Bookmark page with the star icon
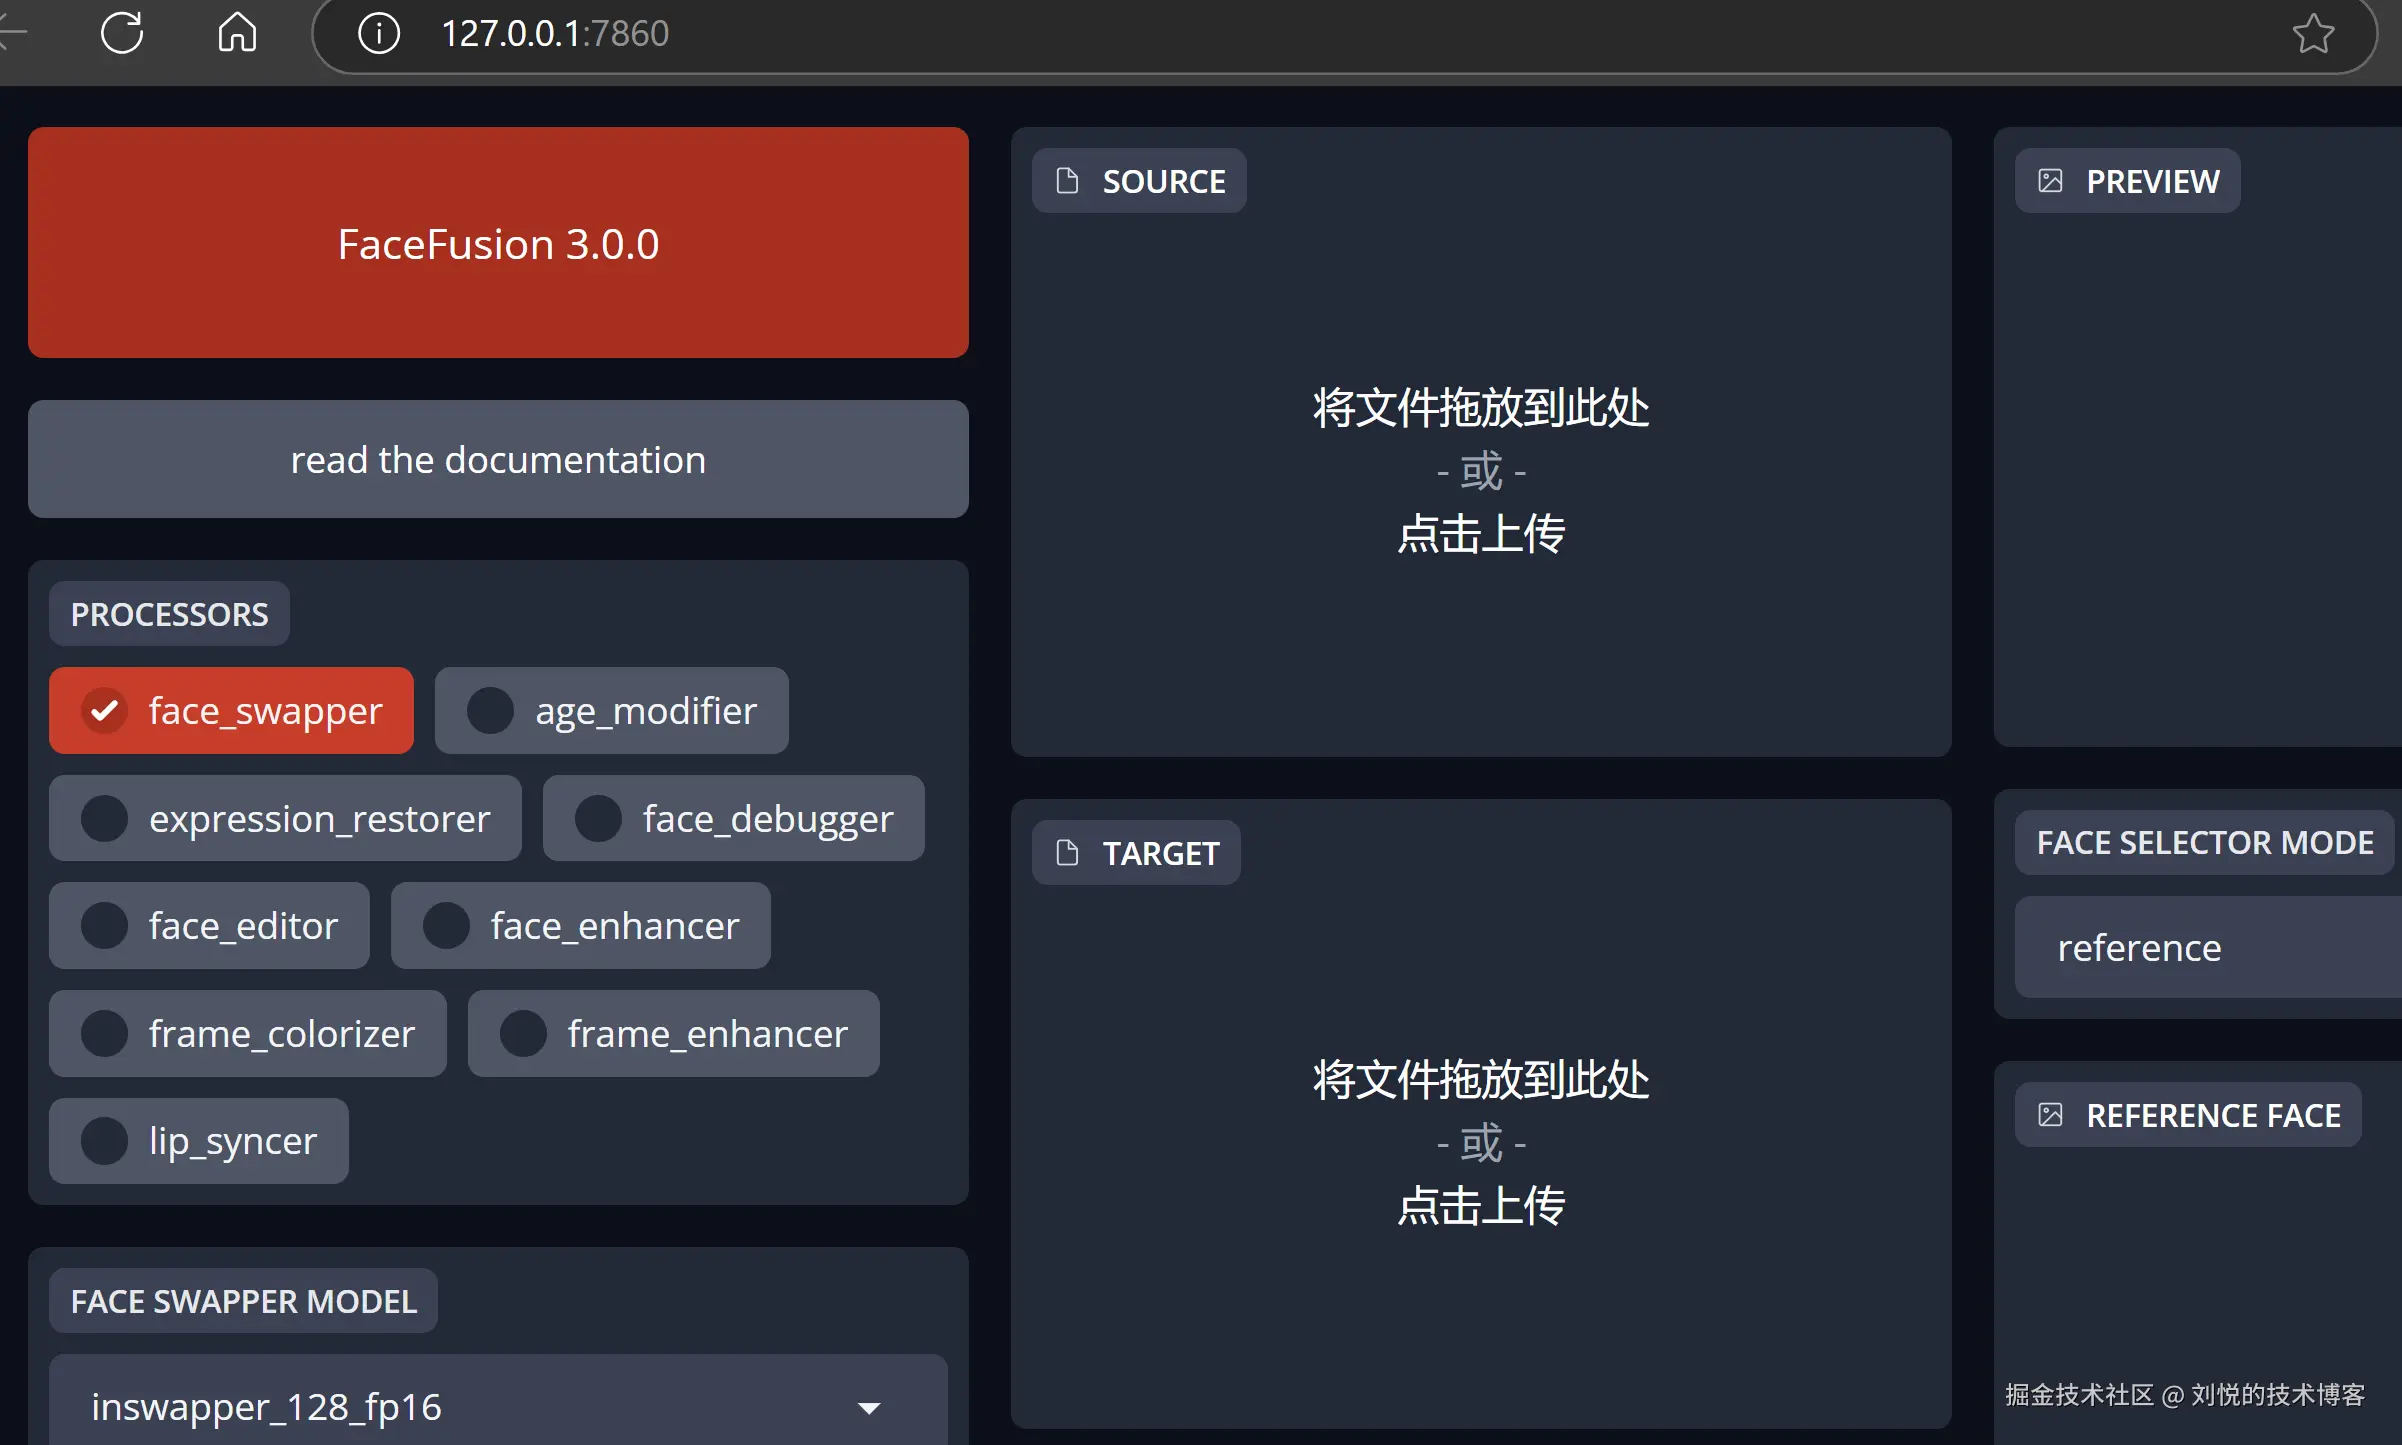Screen dimensions: 2402x1445 click(x=2312, y=34)
